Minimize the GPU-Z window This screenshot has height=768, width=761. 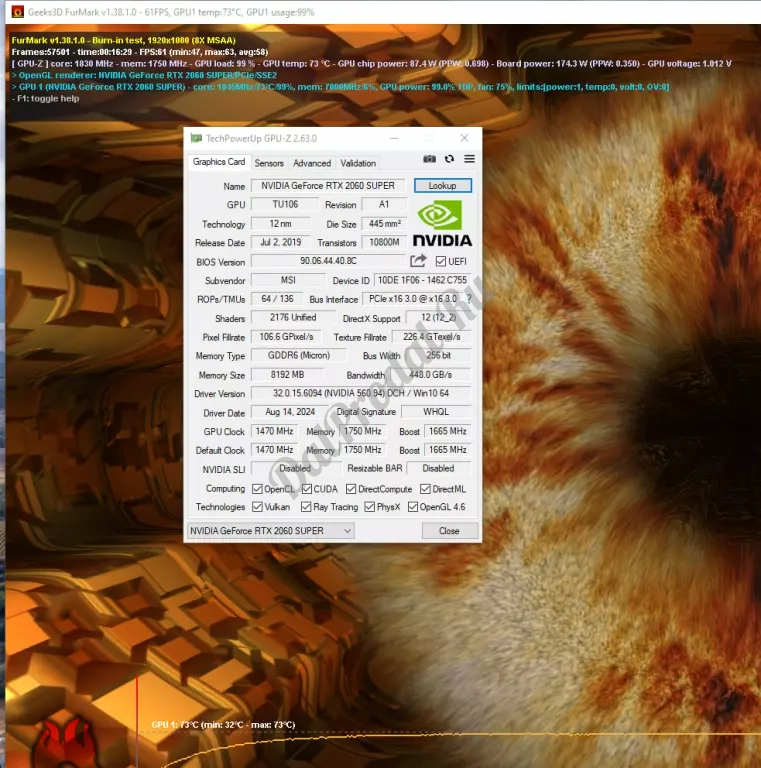394,138
